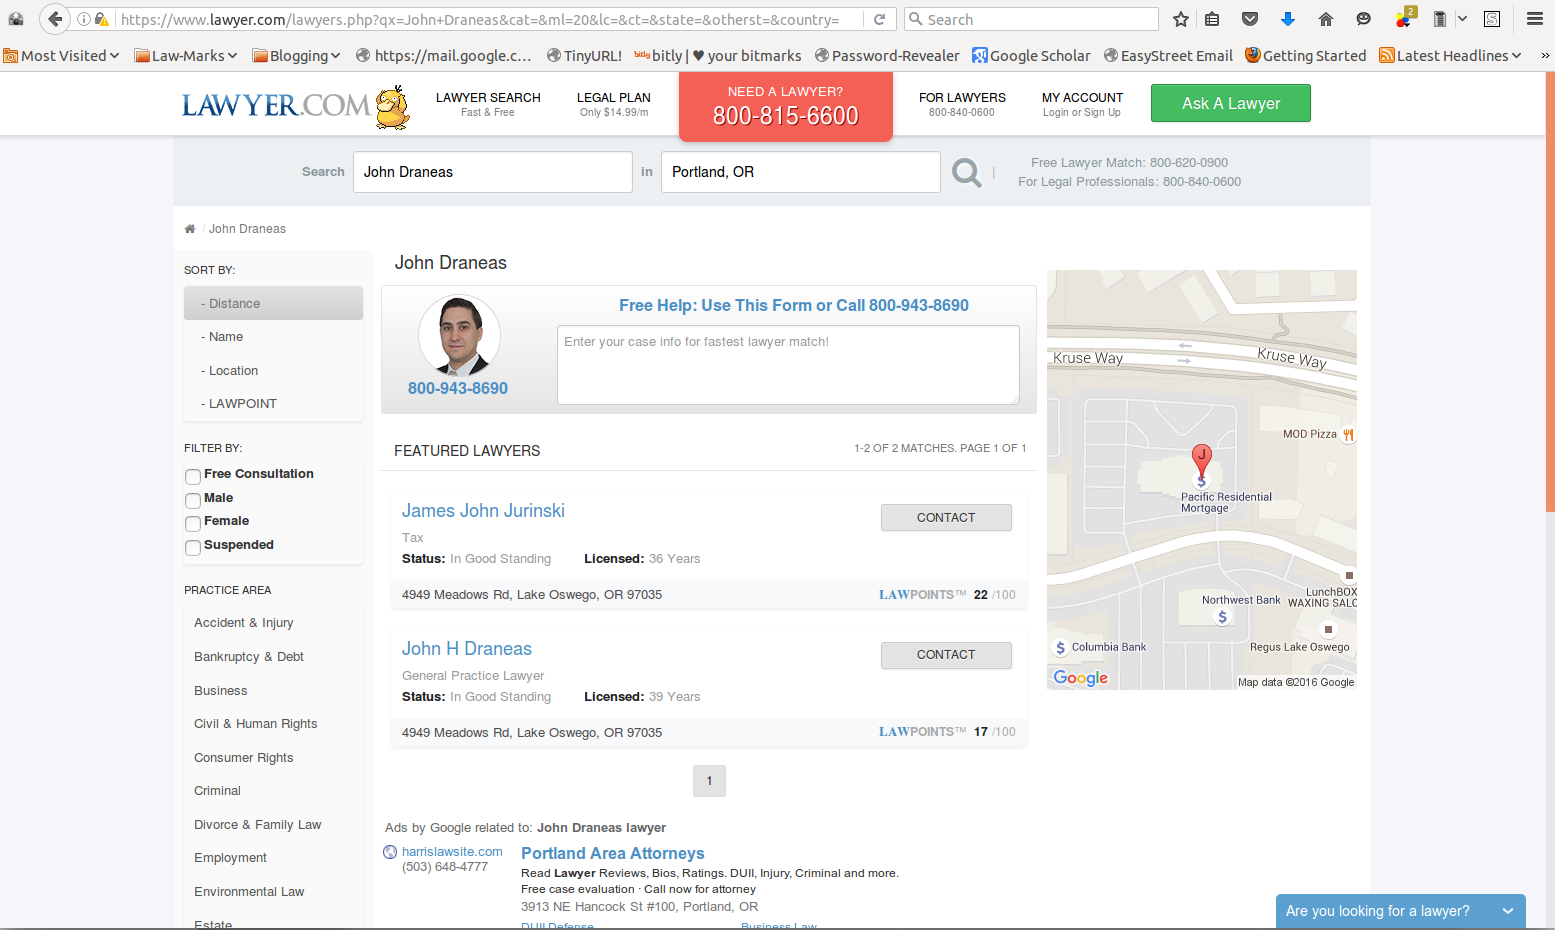Viewport: 1555px width, 930px height.
Task: Open the For Lawyers menu item
Action: click(962, 104)
